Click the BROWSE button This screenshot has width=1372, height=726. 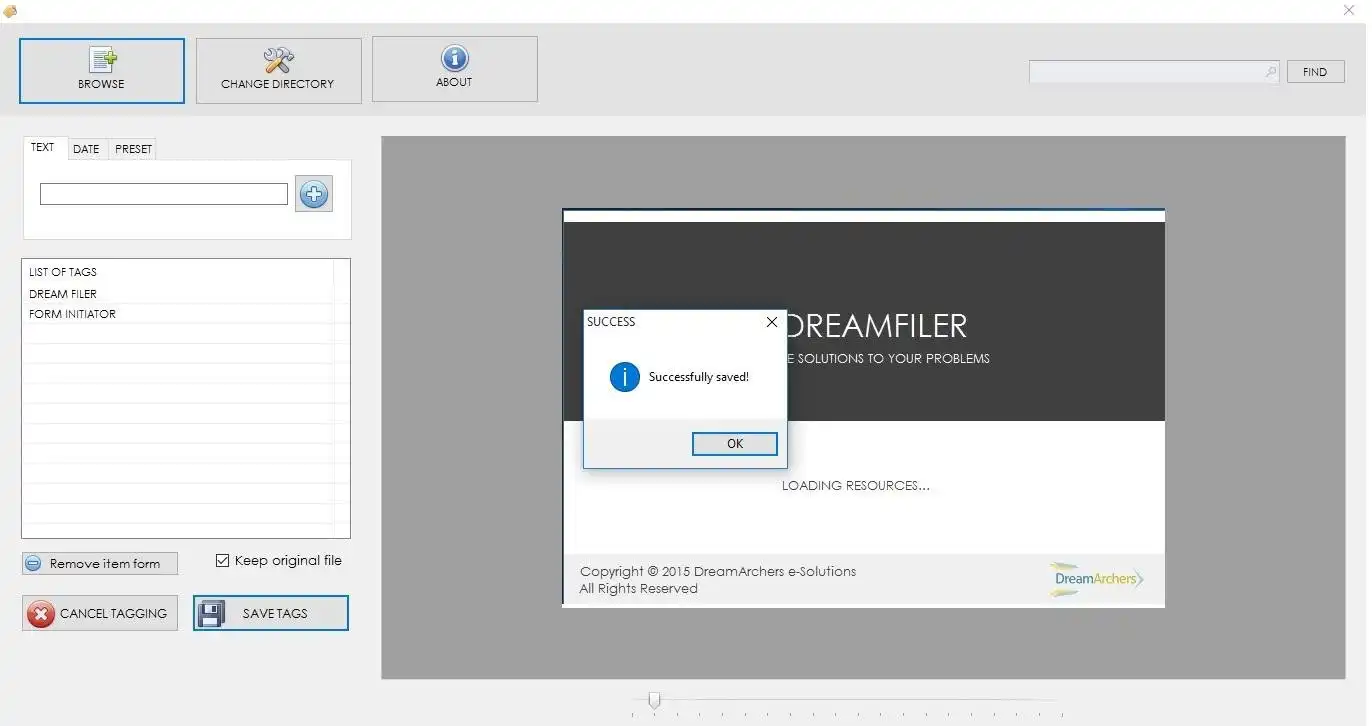(x=102, y=71)
